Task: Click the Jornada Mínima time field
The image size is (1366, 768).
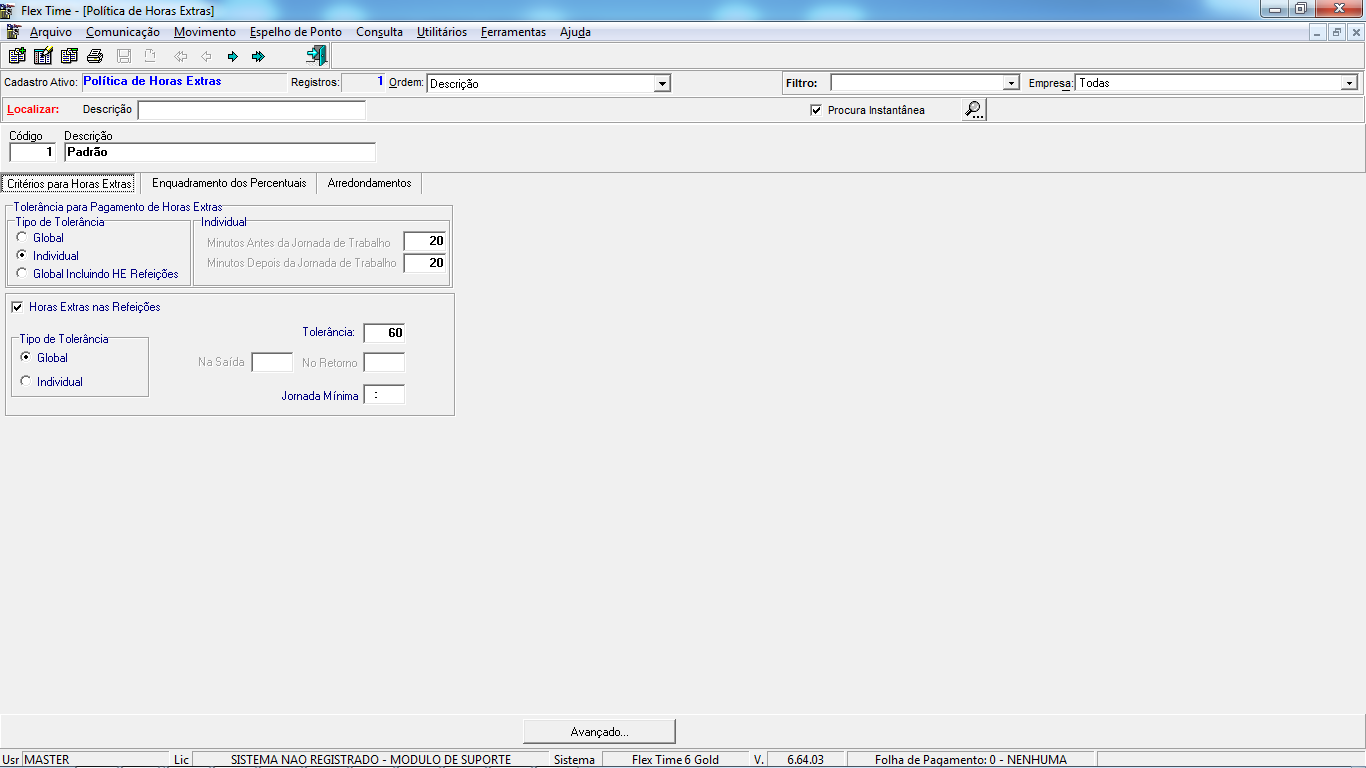Action: pyautogui.click(x=384, y=395)
